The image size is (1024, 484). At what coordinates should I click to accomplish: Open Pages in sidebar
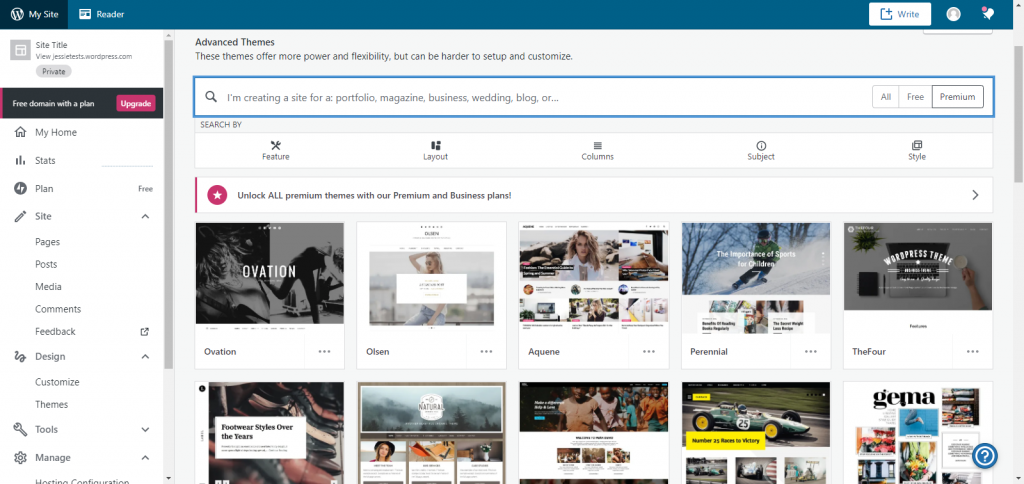point(48,242)
